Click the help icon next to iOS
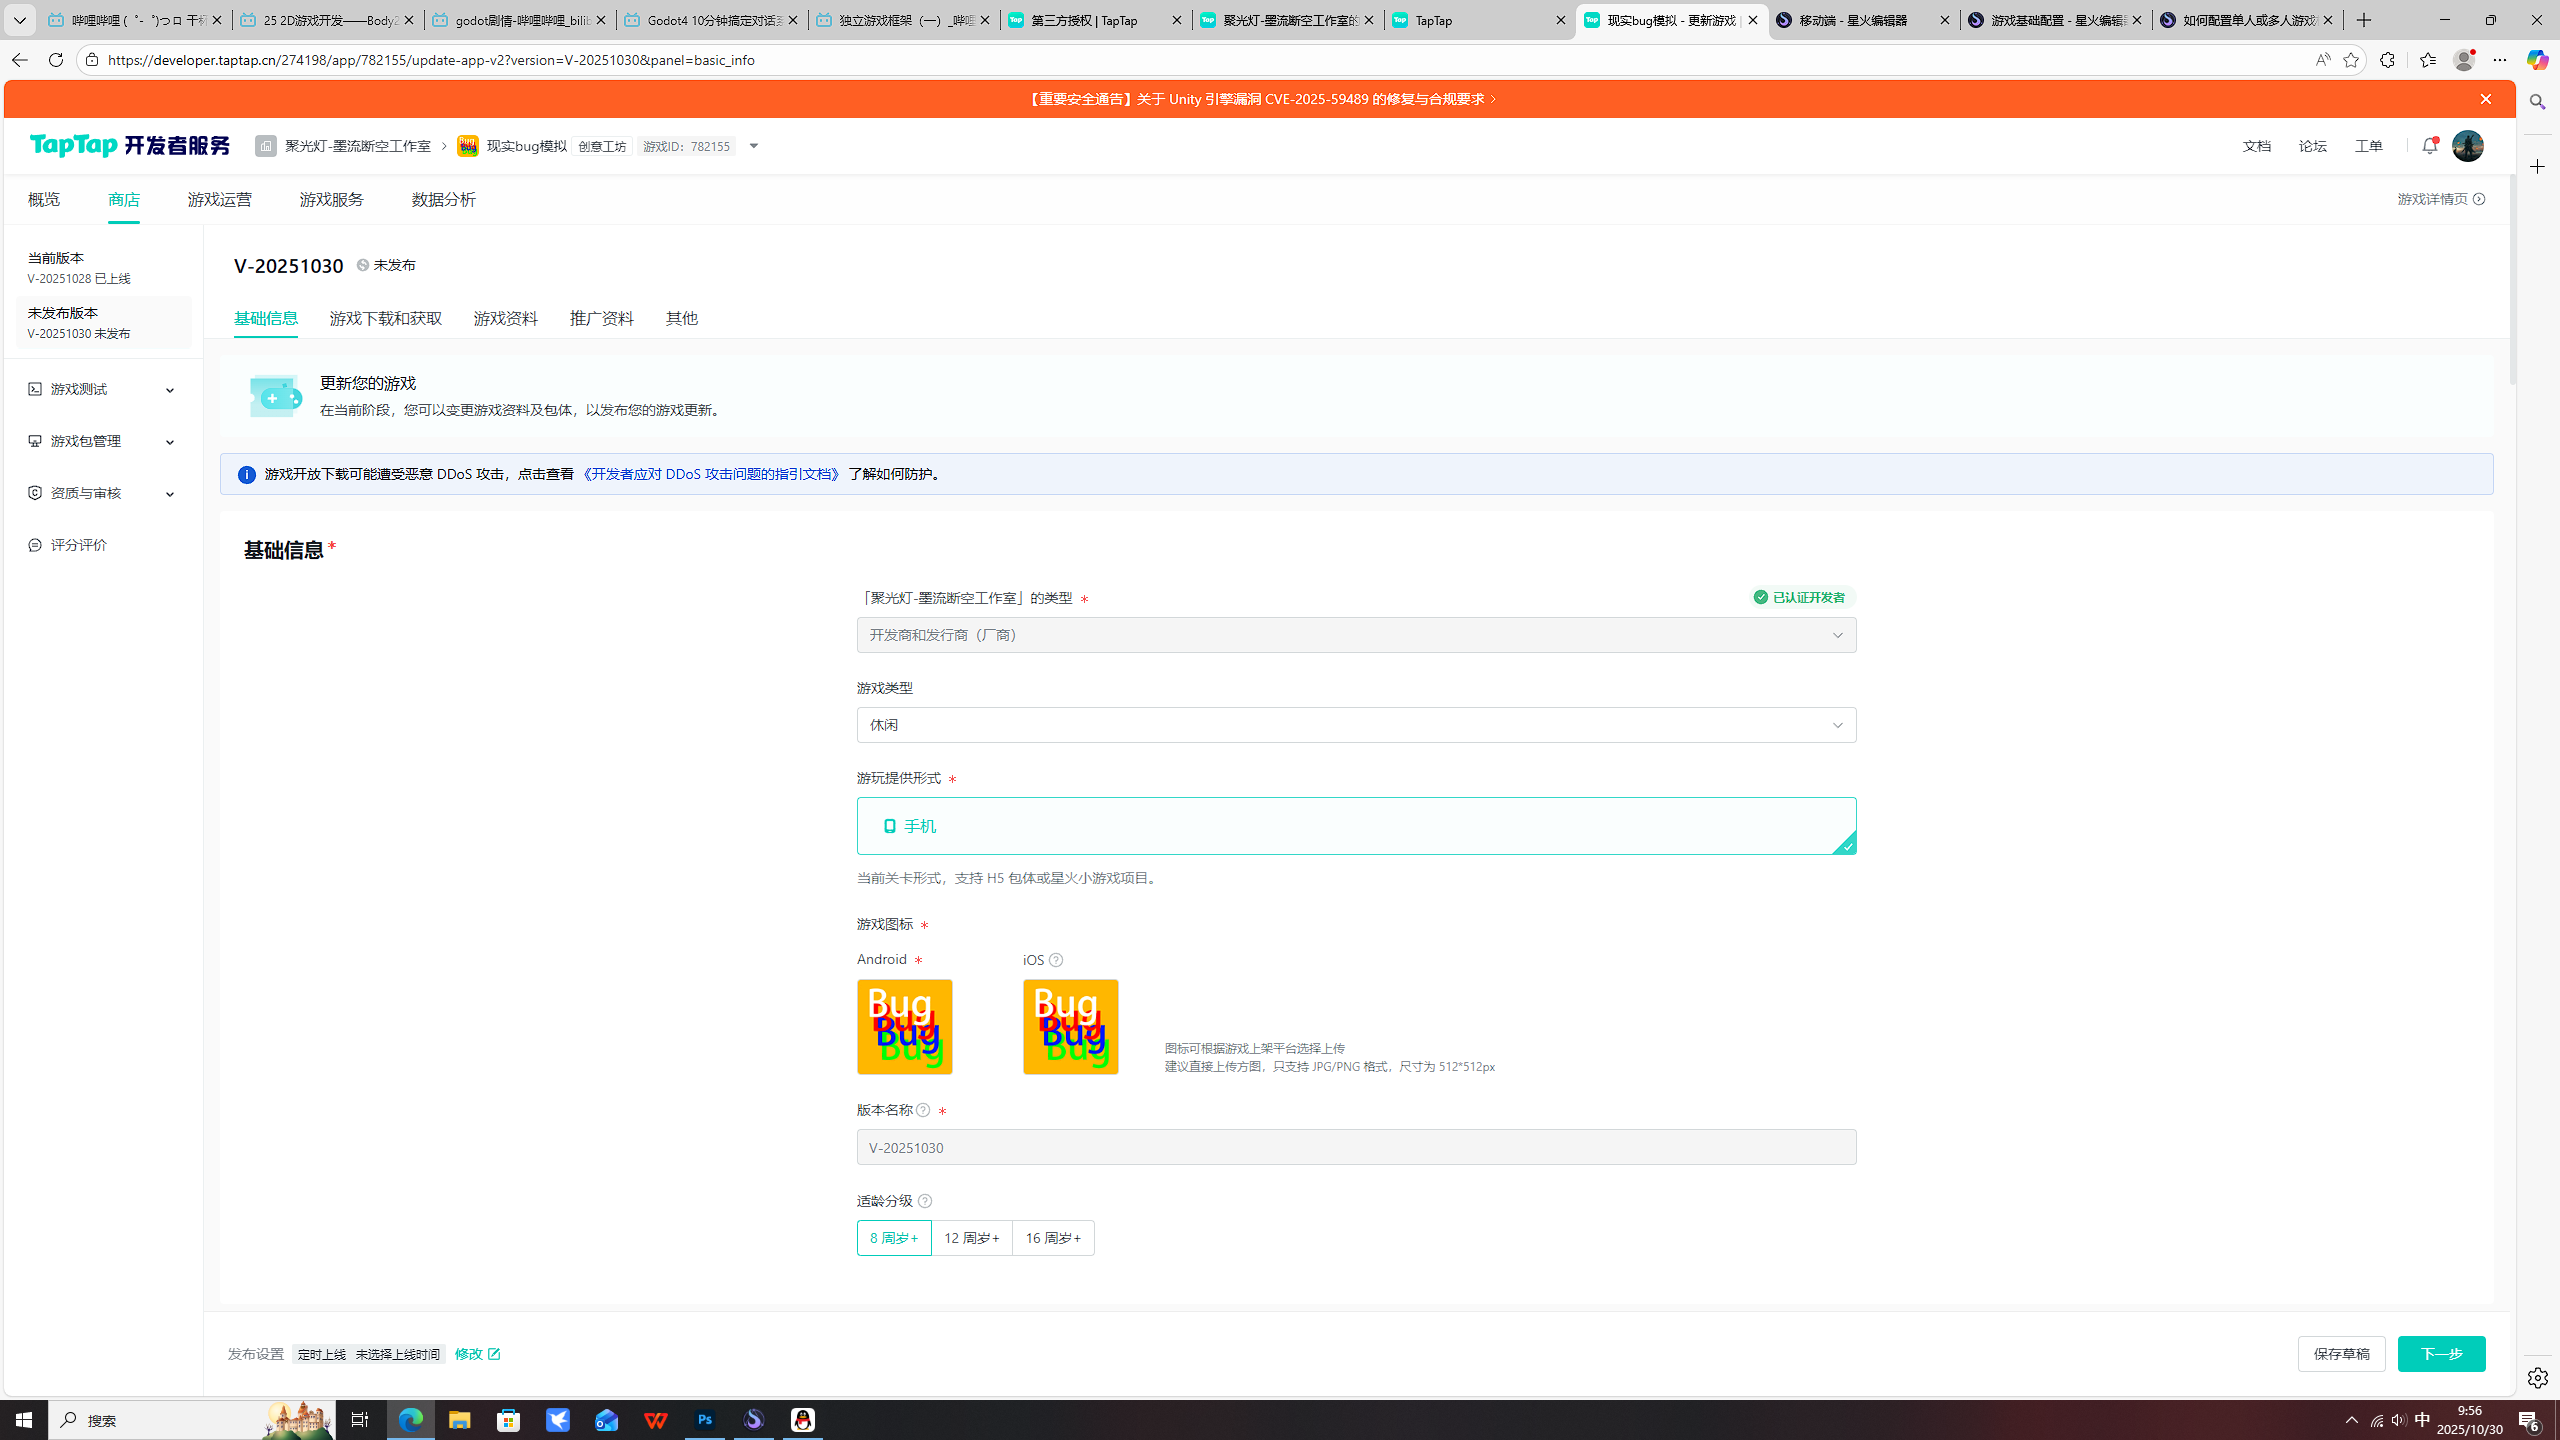This screenshot has height=1440, width=2560. pyautogui.click(x=1055, y=960)
